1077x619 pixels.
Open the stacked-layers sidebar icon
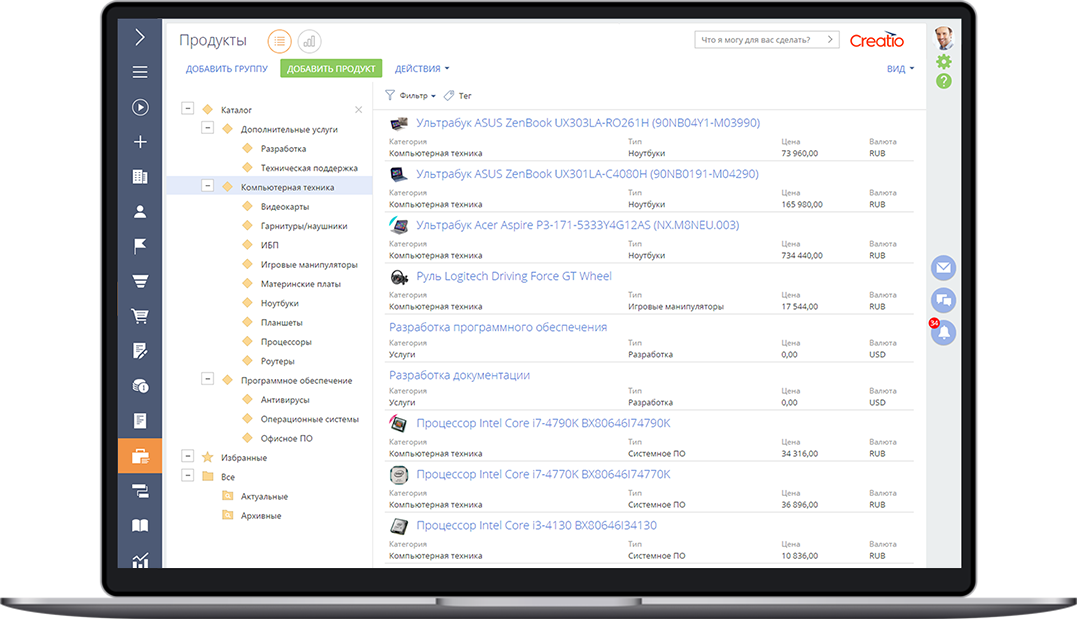[140, 491]
